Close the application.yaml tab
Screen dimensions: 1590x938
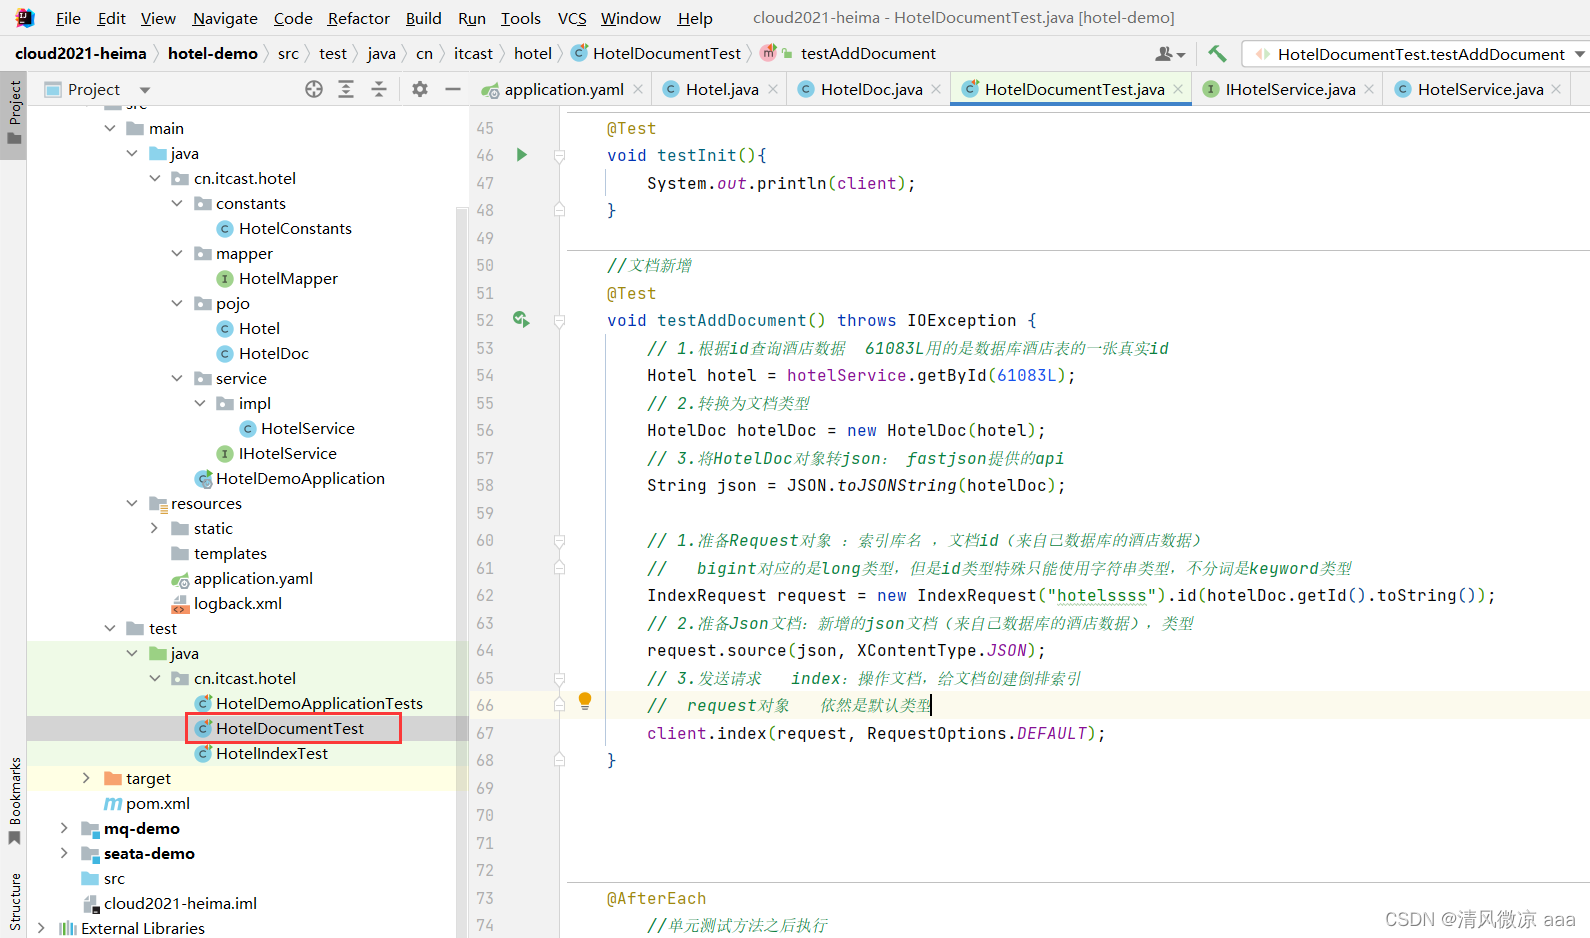pyautogui.click(x=638, y=89)
